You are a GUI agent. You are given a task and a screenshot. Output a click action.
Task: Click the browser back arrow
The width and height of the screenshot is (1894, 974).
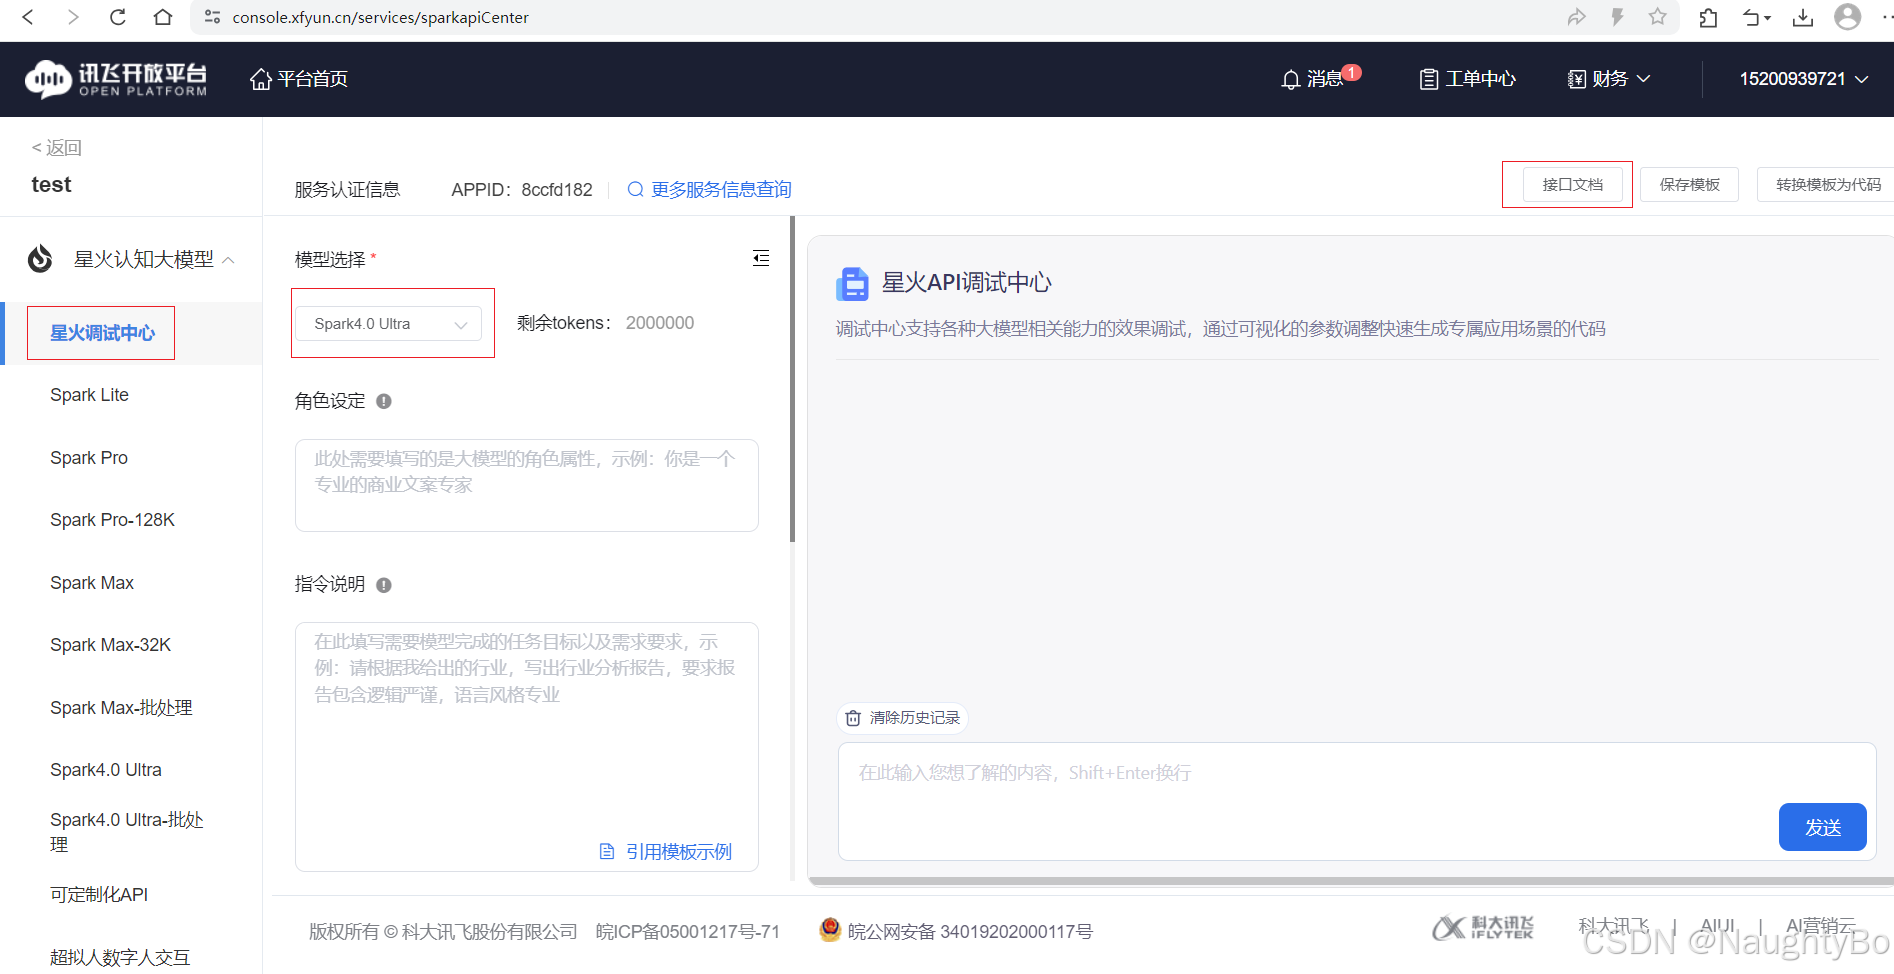coord(28,17)
